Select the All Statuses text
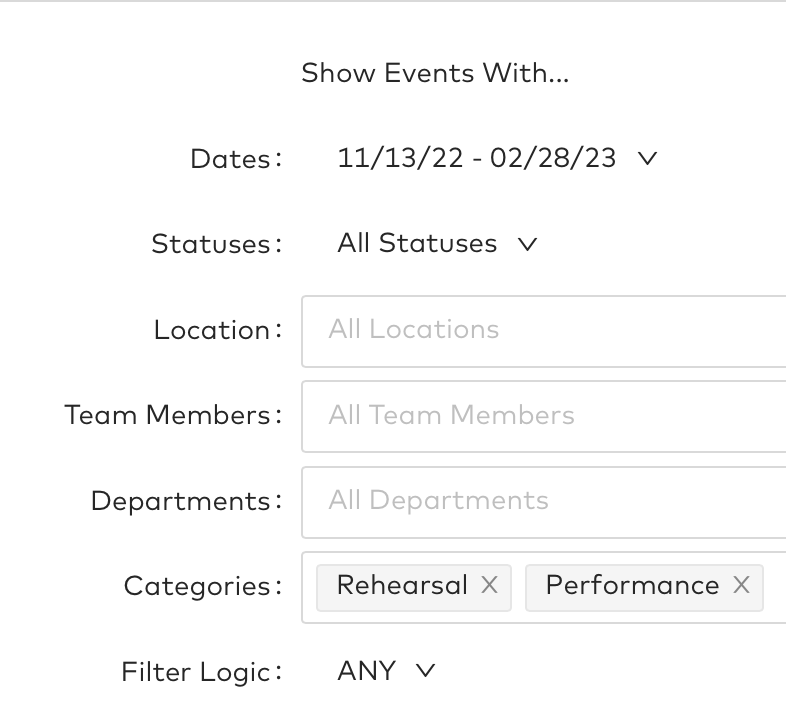Image resolution: width=786 pixels, height=701 pixels. (417, 244)
